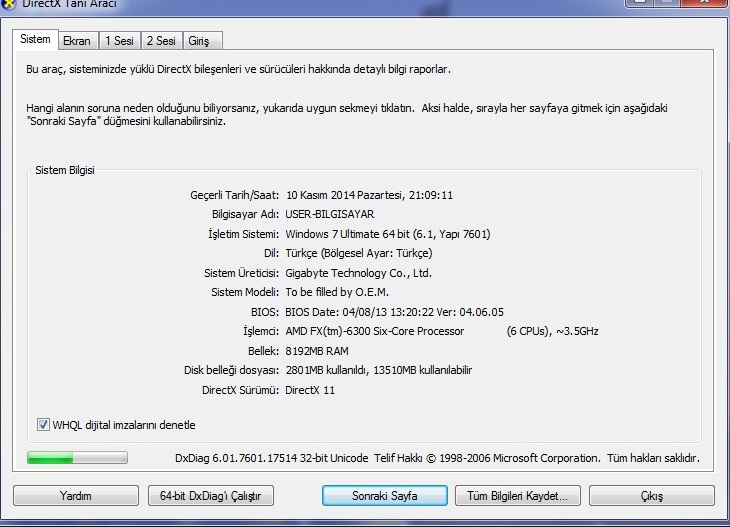Click AMD FX(tm)-6300 Six-Core Processor text
This screenshot has width=730, height=527.
click(x=375, y=331)
